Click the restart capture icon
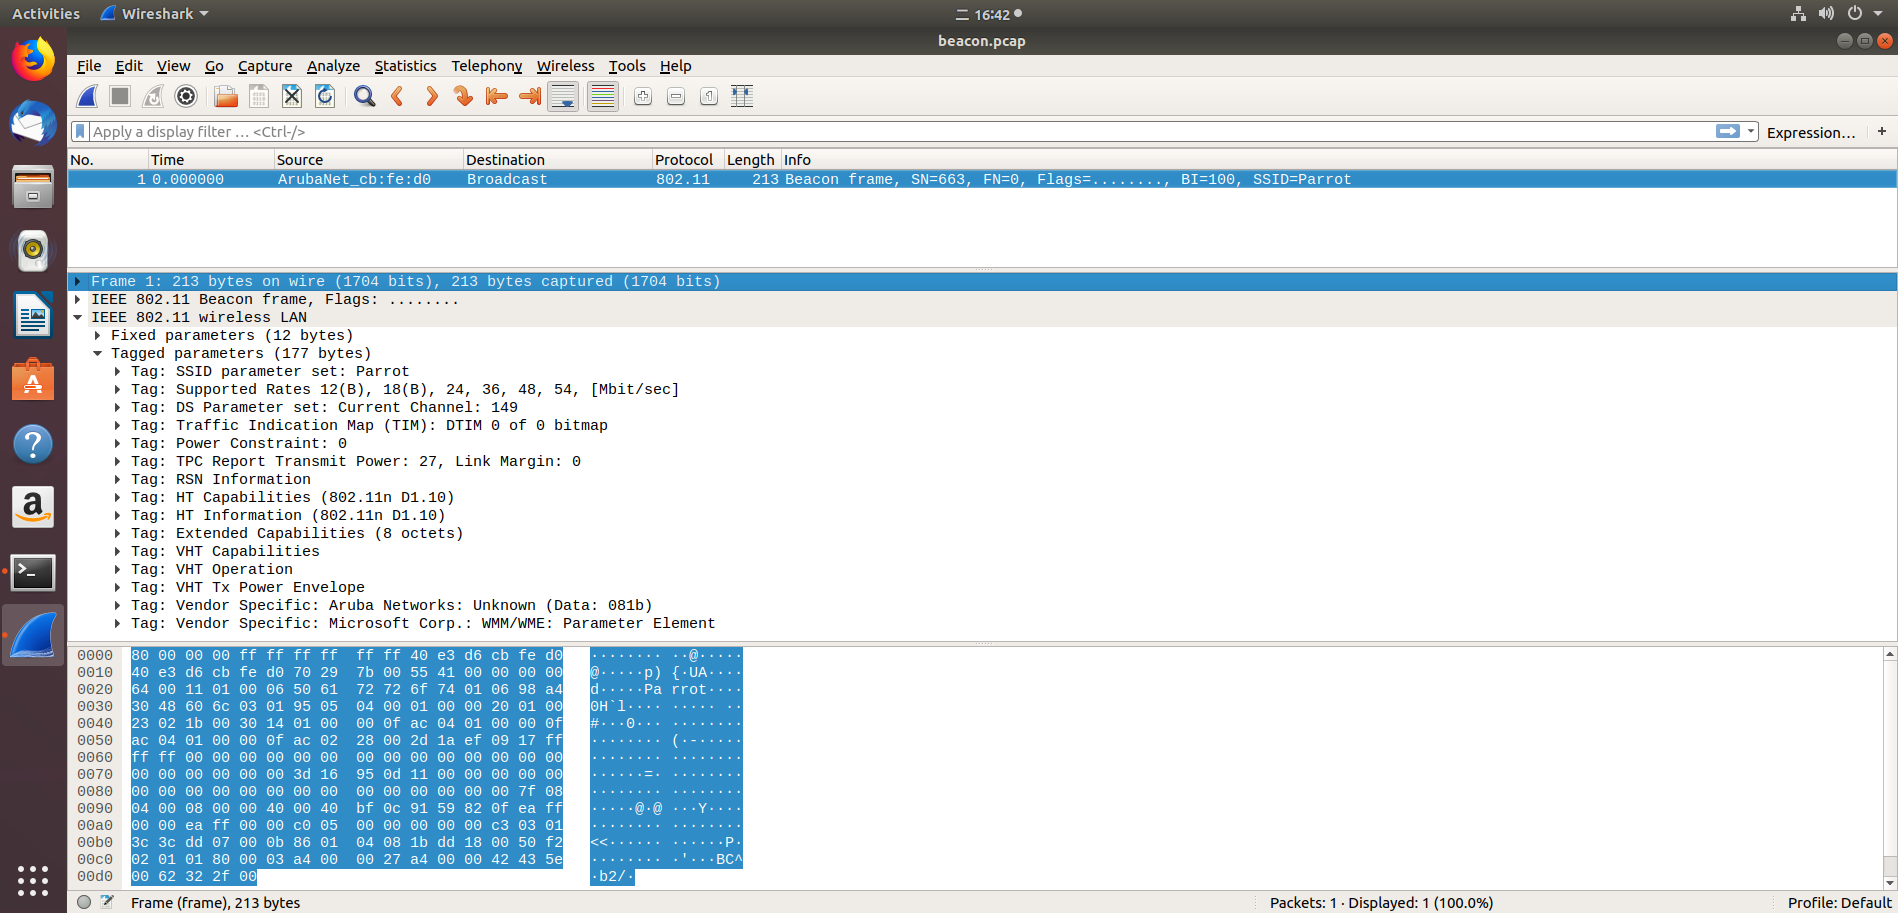This screenshot has width=1898, height=913. 153,96
